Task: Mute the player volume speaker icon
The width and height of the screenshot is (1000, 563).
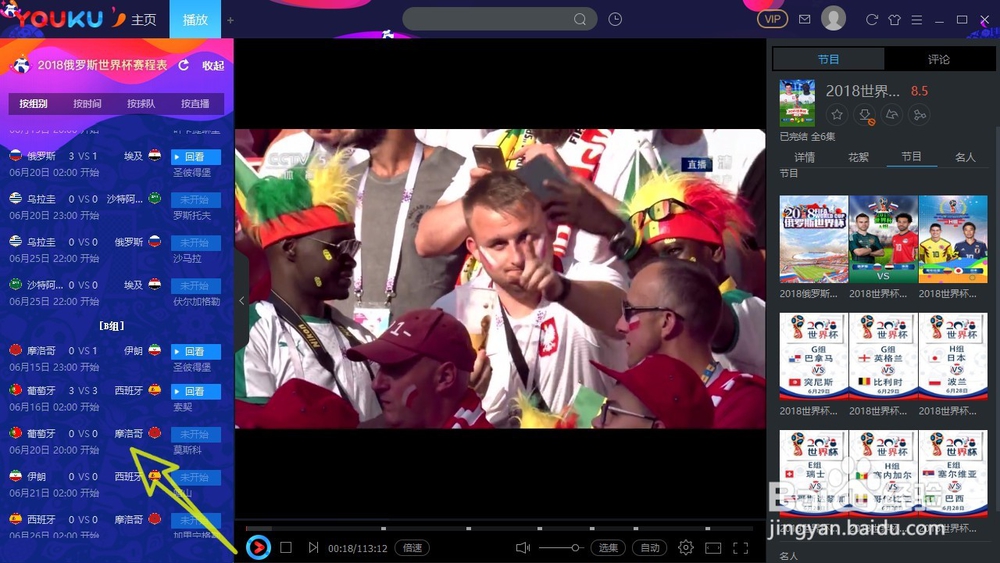Action: [522, 548]
